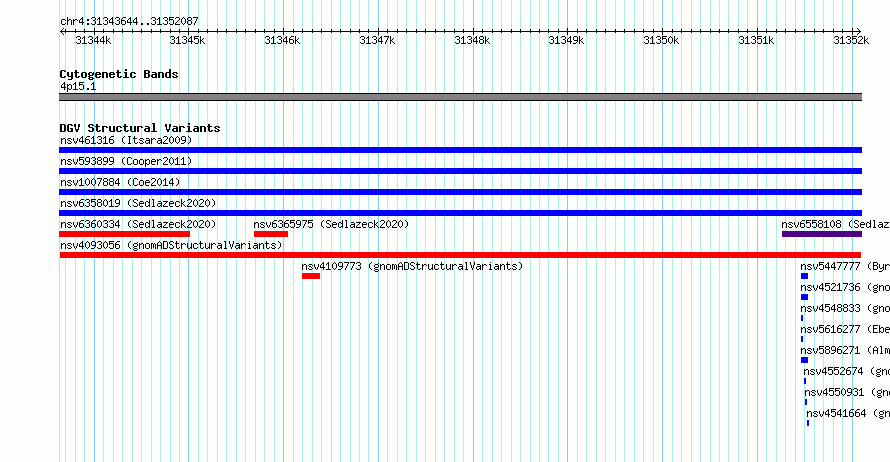Open nsv6360334 (Sedlazeck2020) label
This screenshot has height=462, width=890.
(x=138, y=224)
